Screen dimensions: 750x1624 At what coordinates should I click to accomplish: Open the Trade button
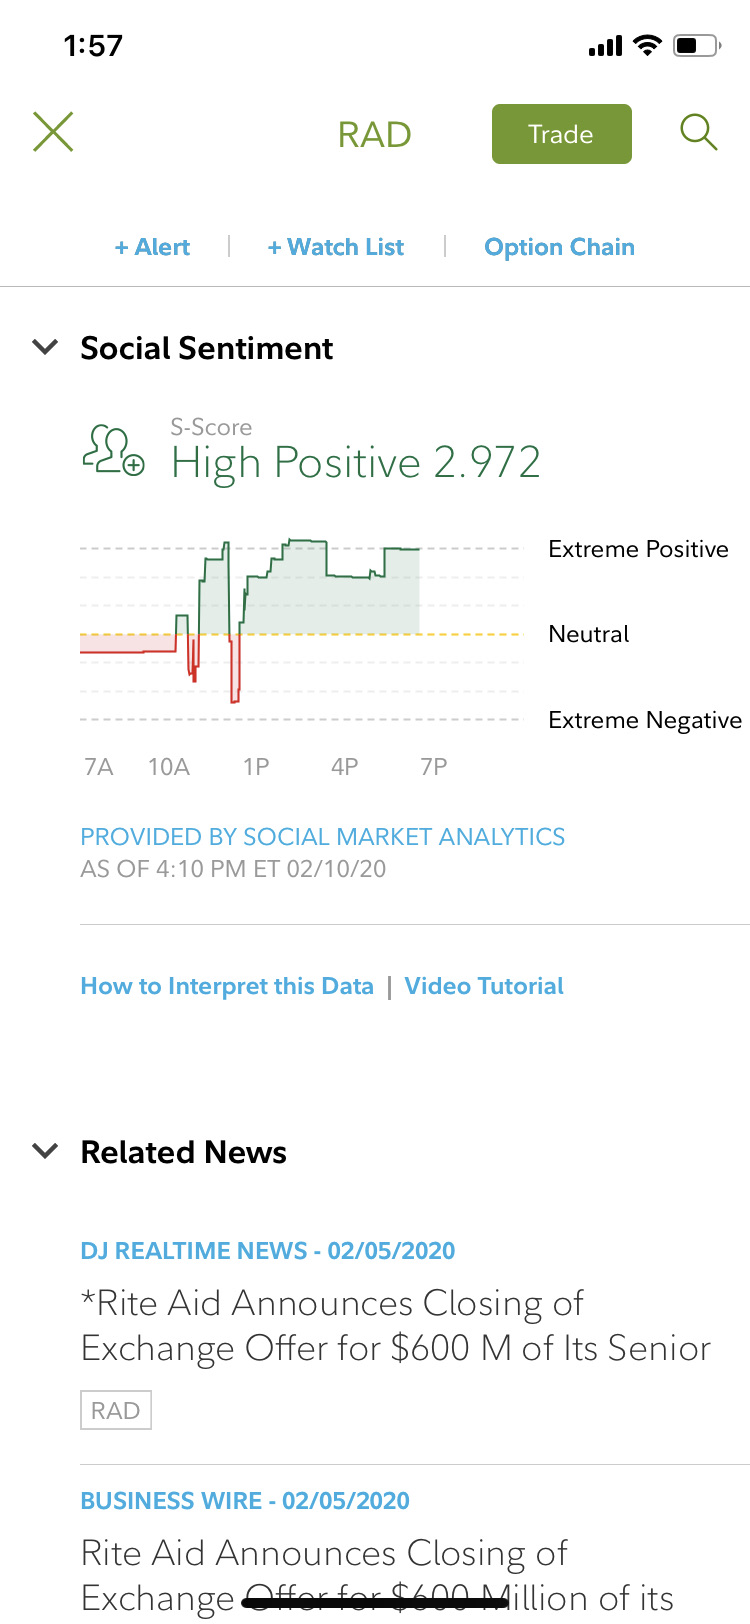click(561, 134)
